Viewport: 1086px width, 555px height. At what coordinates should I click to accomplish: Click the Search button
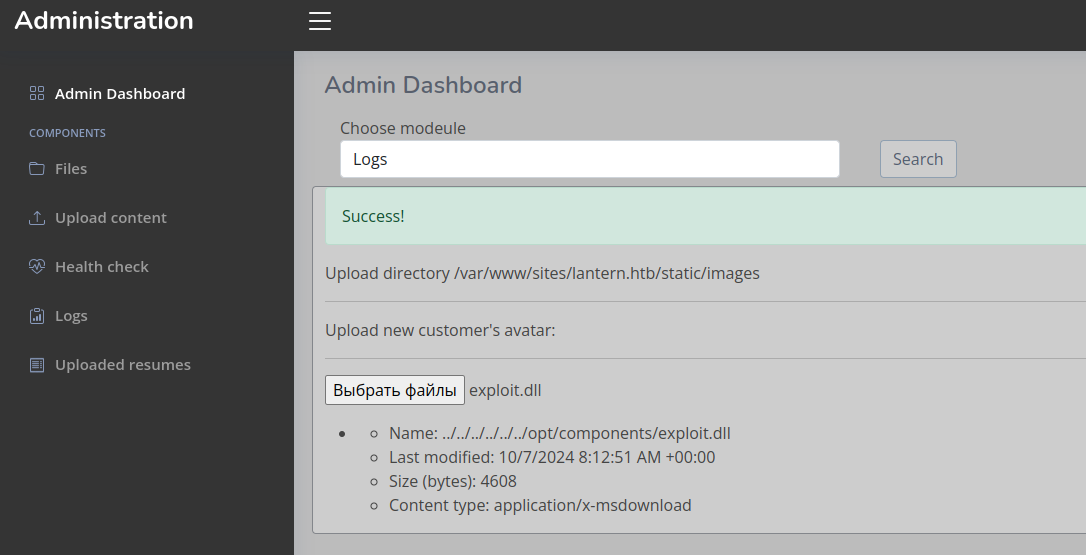coord(918,159)
